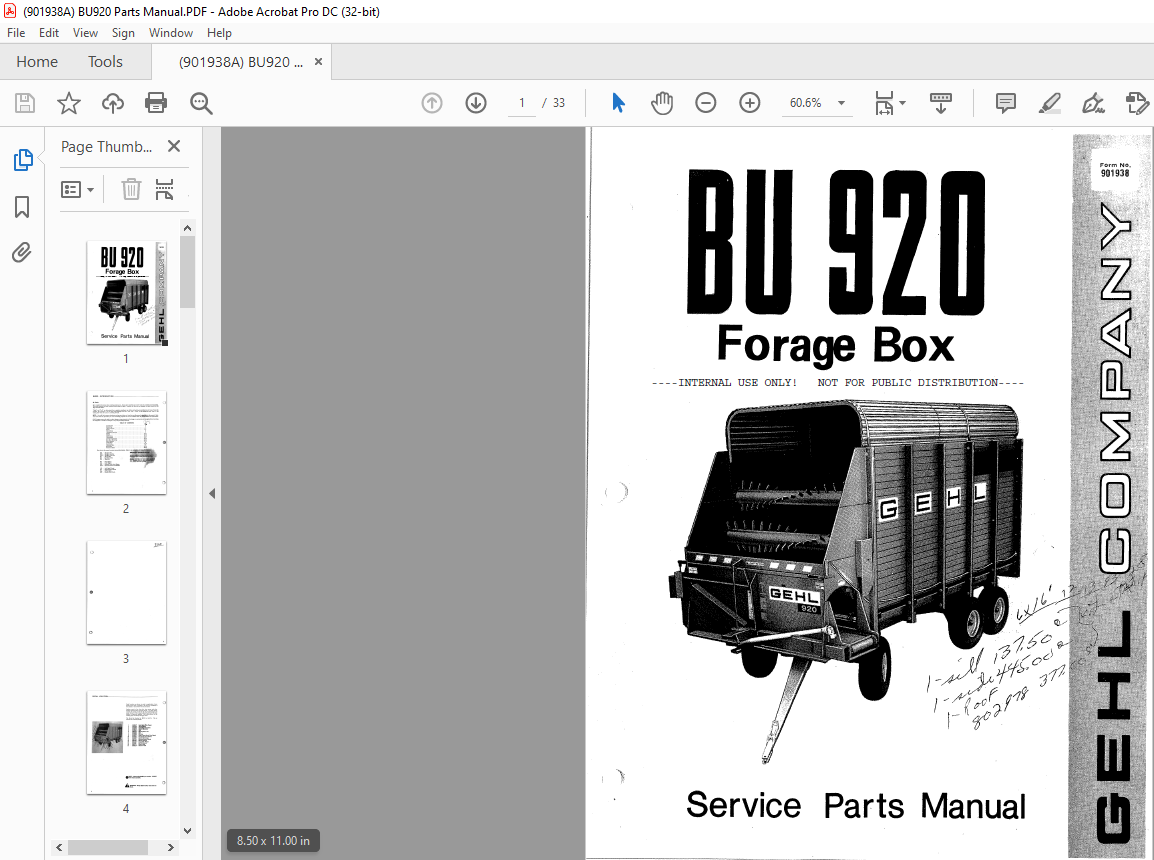The width and height of the screenshot is (1154, 860).
Task: Open the Sign menu
Action: pyautogui.click(x=123, y=32)
